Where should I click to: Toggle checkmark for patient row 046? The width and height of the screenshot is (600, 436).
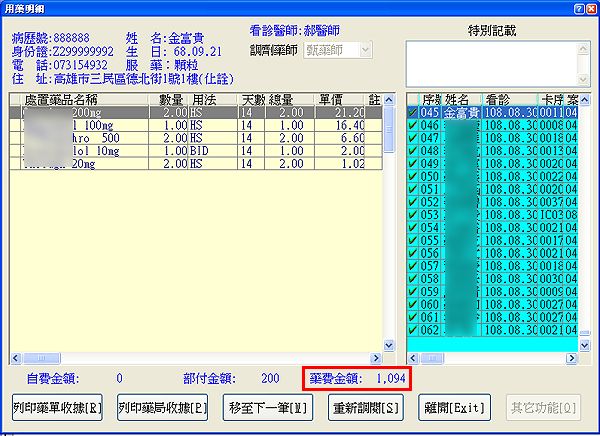(x=413, y=127)
